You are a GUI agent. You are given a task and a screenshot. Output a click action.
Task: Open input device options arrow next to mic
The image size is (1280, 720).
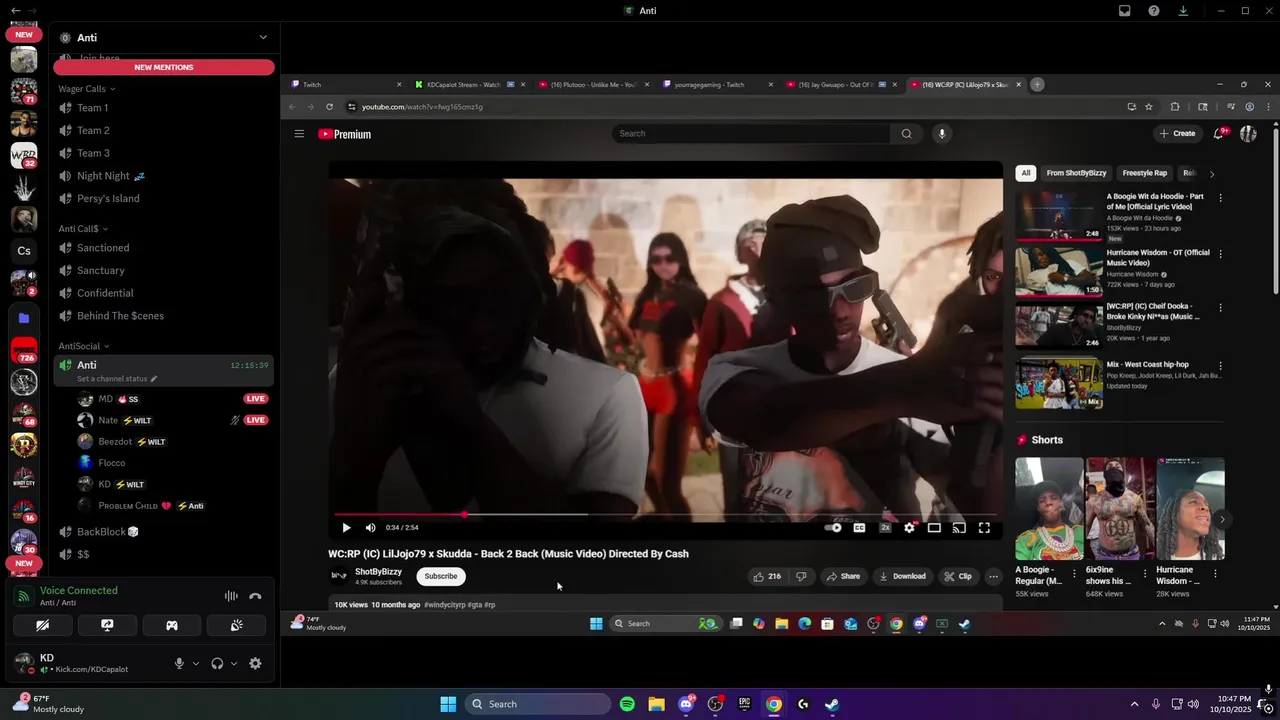click(x=196, y=663)
